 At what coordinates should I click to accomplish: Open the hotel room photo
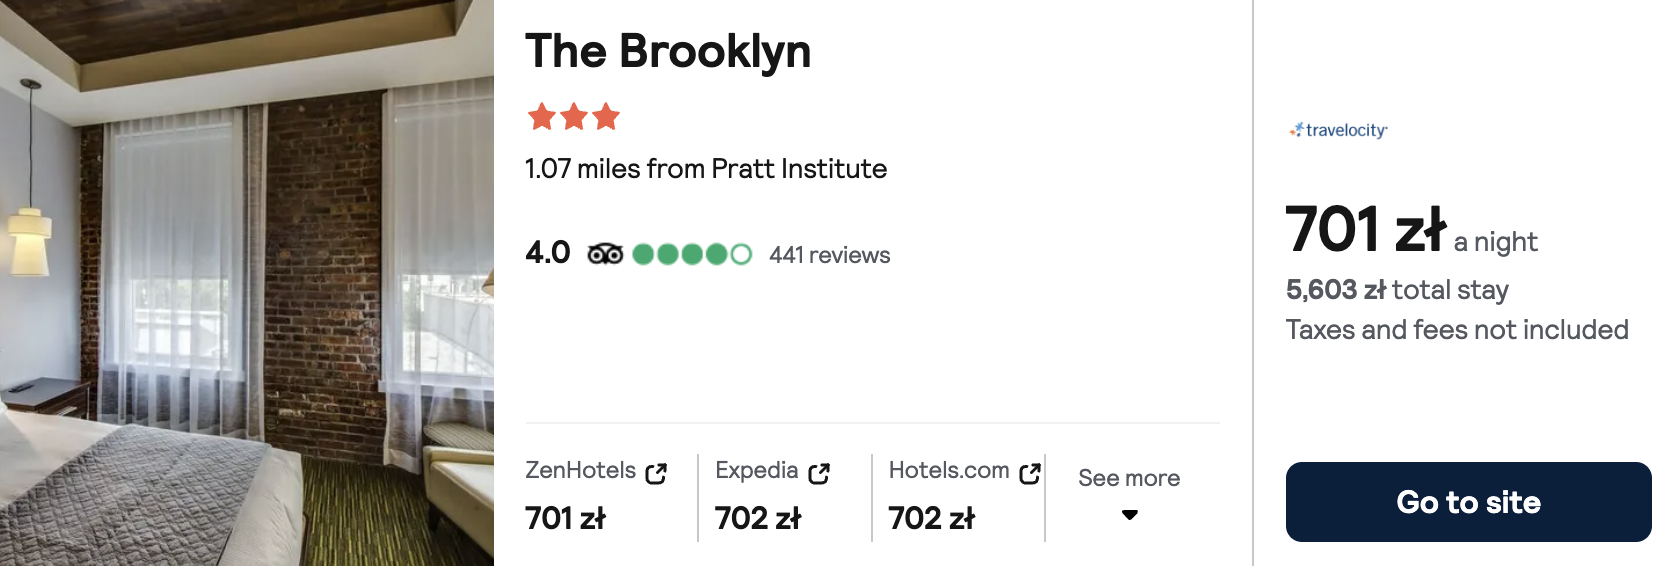(247, 283)
